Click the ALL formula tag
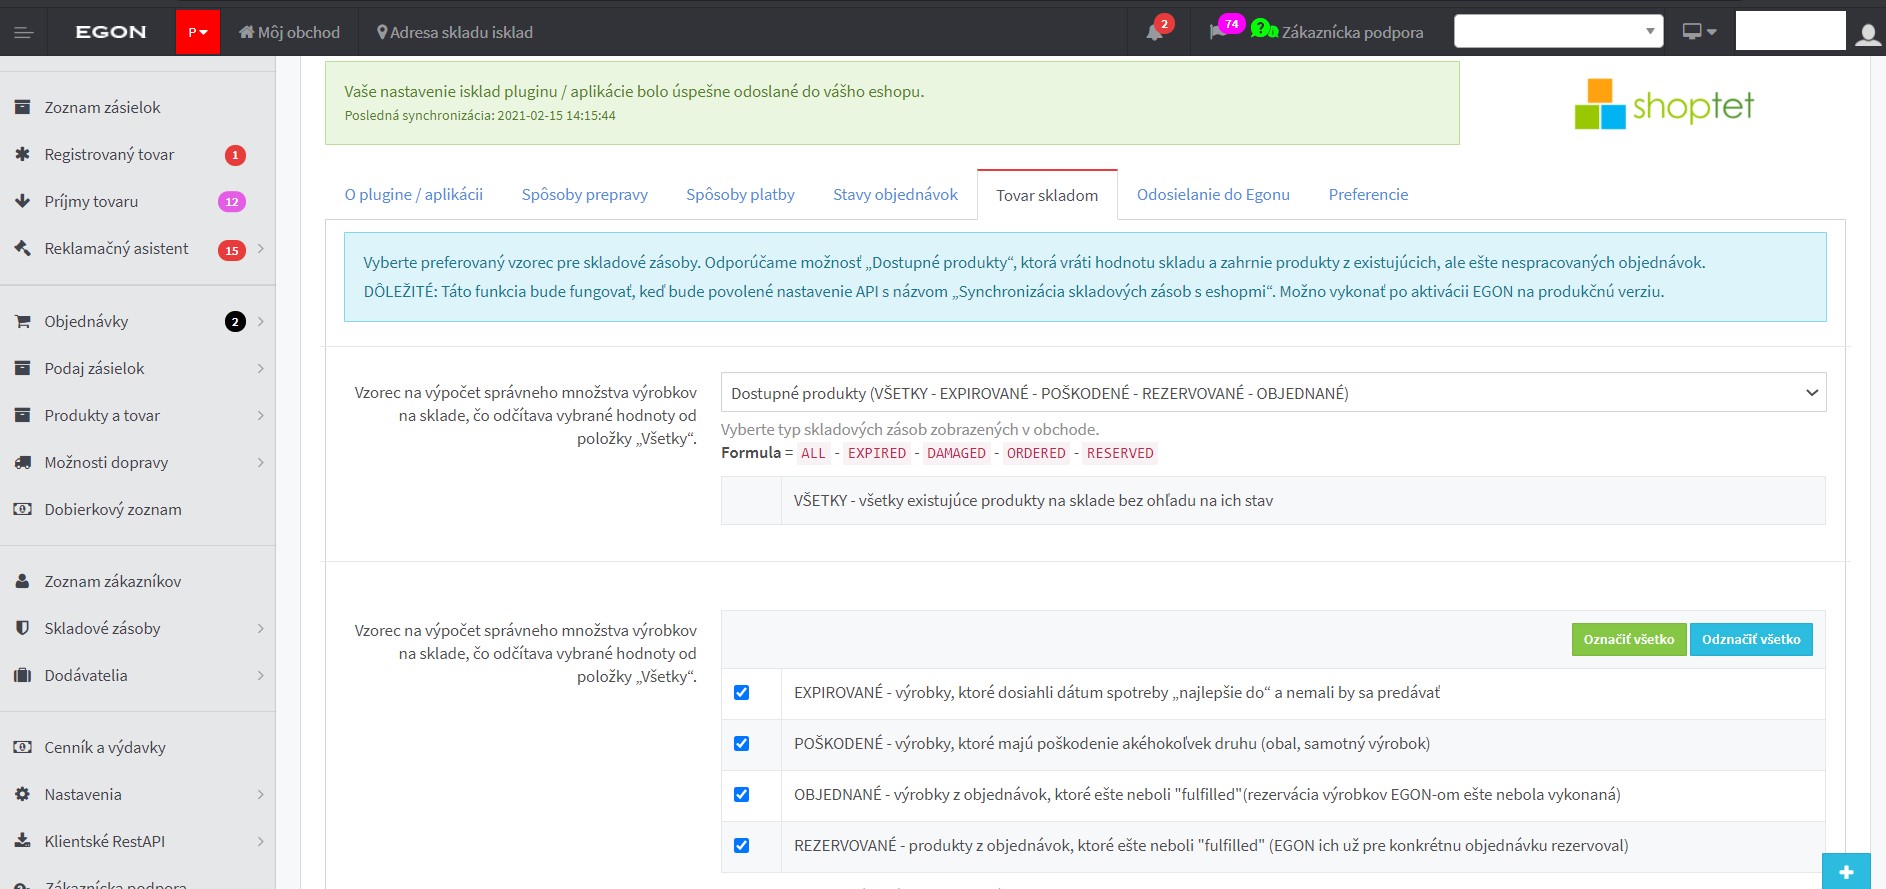The height and width of the screenshot is (889, 1886). pyautogui.click(x=814, y=453)
